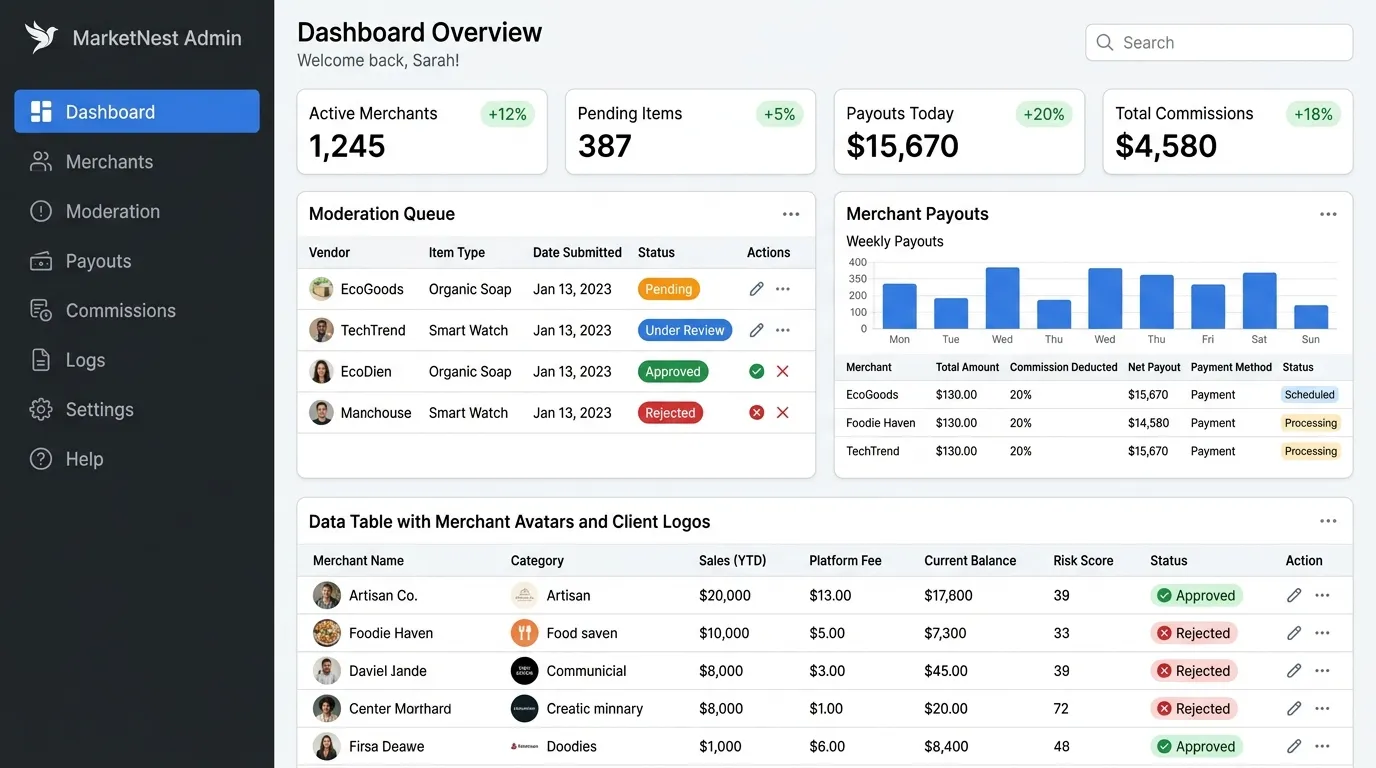1376x768 pixels.
Task: Edit the TechTrend moderation item
Action: [x=756, y=330]
